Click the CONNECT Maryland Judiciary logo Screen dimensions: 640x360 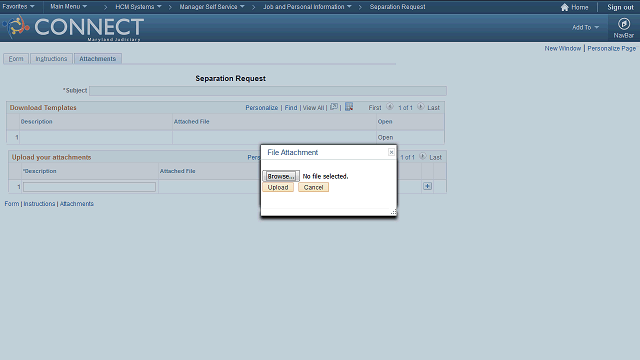click(x=73, y=28)
